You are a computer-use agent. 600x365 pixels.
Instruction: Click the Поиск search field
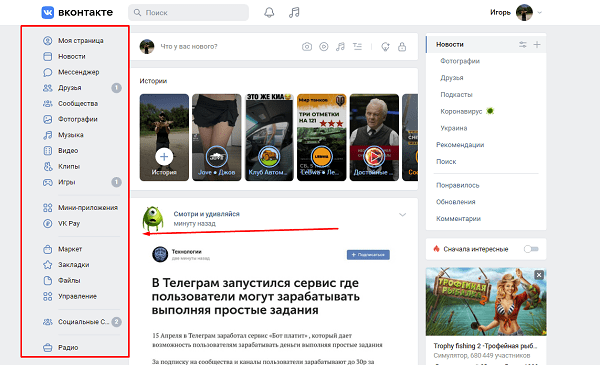(188, 13)
